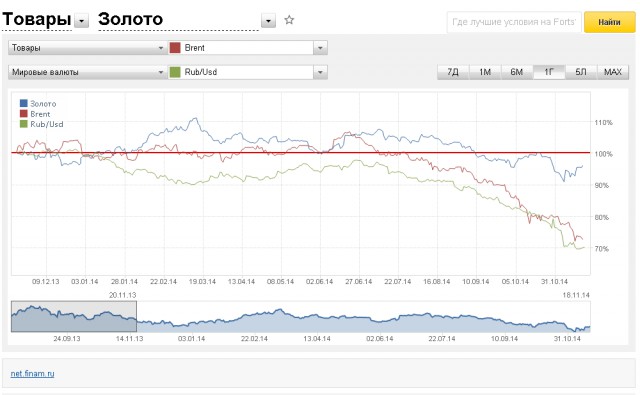Open the Мировые валюты category combo box
The image size is (640, 395).
(x=87, y=72)
